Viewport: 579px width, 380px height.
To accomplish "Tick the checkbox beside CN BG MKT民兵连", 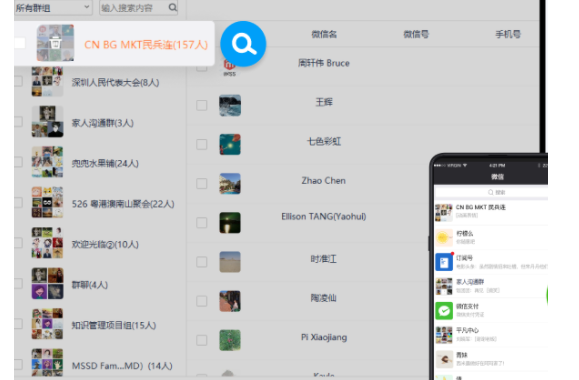I will point(20,44).
